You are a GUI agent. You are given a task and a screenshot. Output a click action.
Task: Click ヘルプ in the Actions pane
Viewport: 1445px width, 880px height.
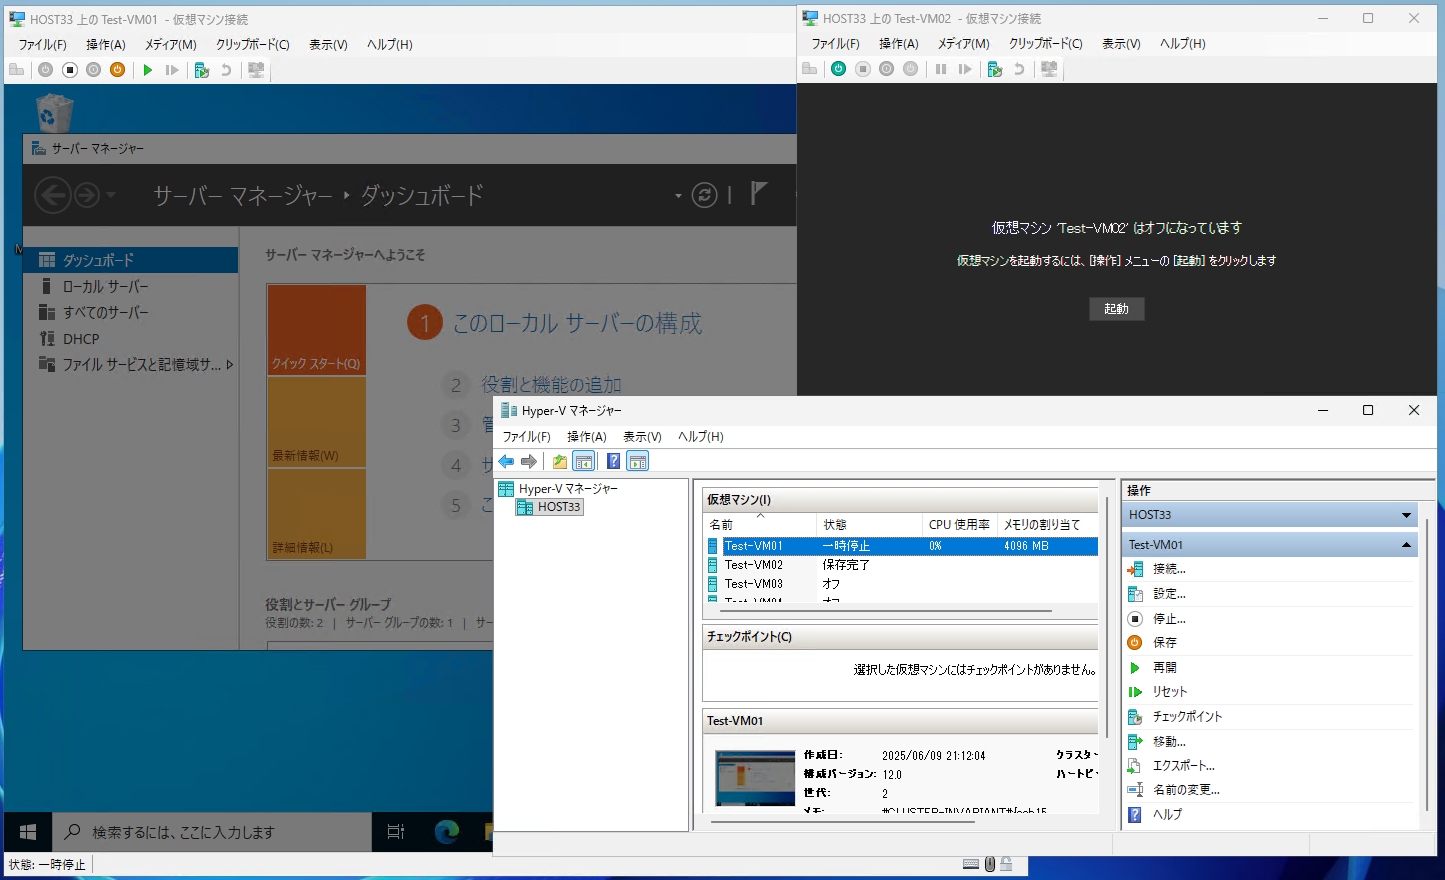1167,815
